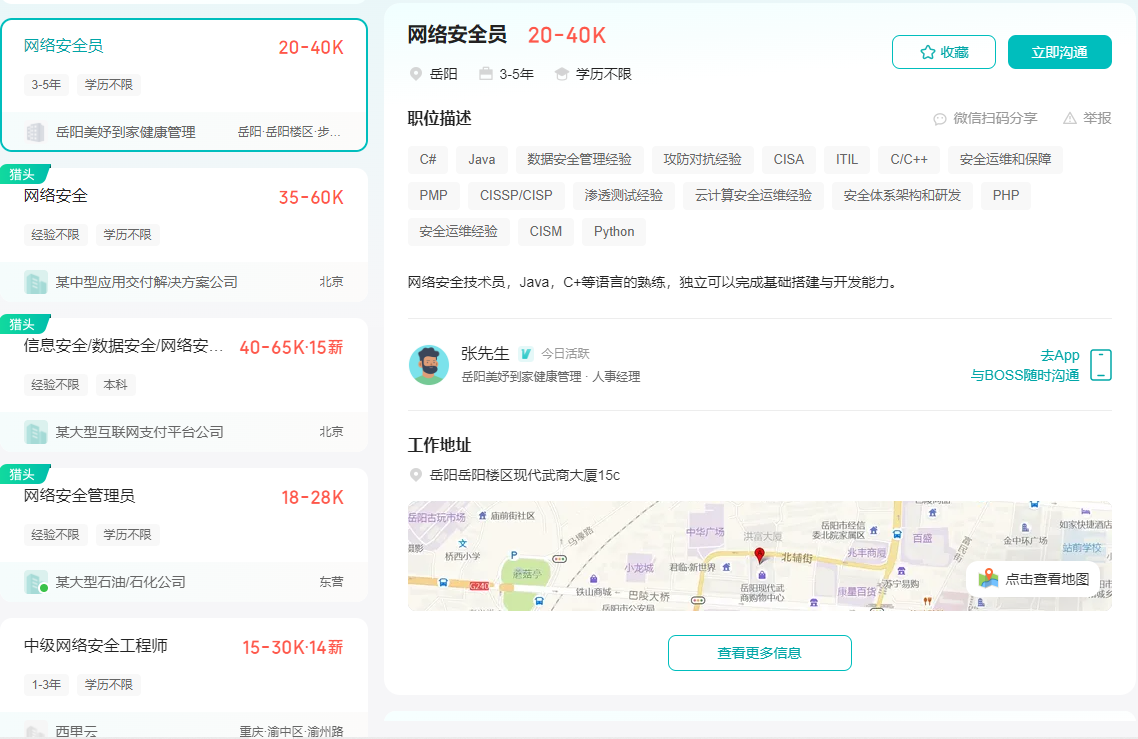Select the PHP tag
Image resolution: width=1138 pixels, height=739 pixels.
(x=1006, y=195)
